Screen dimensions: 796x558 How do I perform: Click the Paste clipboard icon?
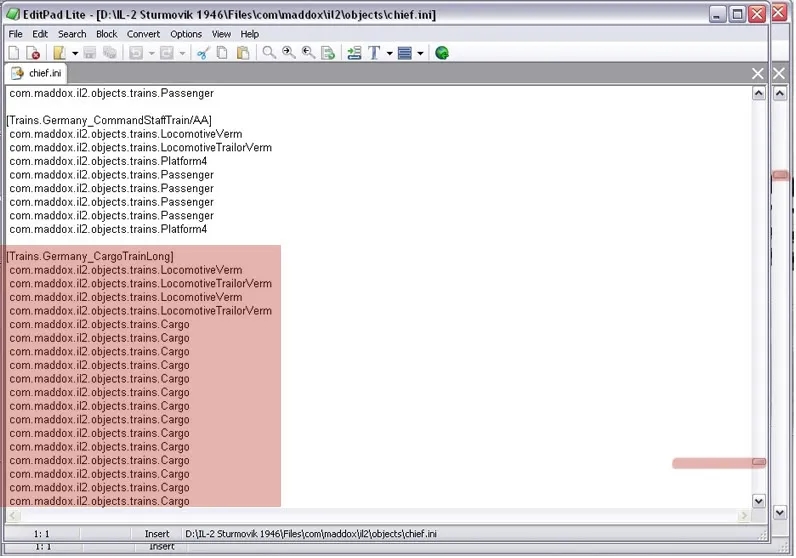tap(243, 53)
